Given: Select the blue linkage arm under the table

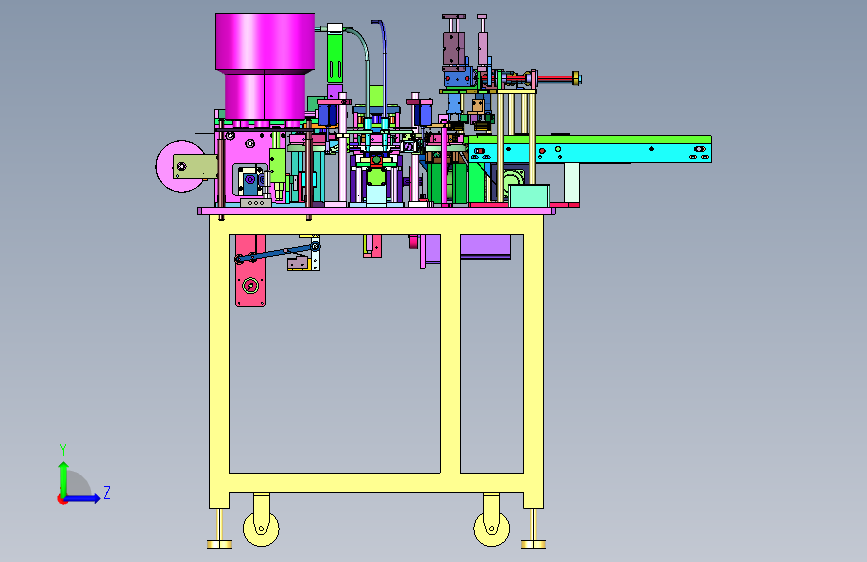Looking at the screenshot, I should click(x=278, y=252).
